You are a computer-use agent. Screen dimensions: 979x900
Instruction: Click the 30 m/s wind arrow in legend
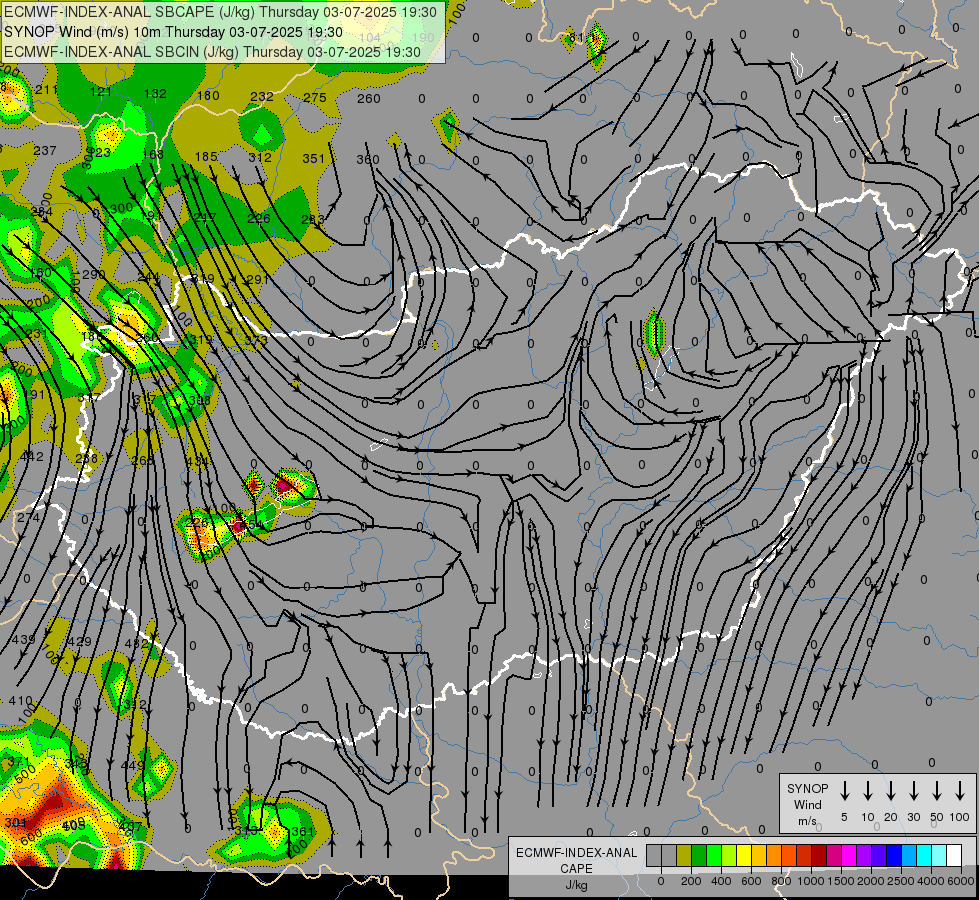click(914, 791)
